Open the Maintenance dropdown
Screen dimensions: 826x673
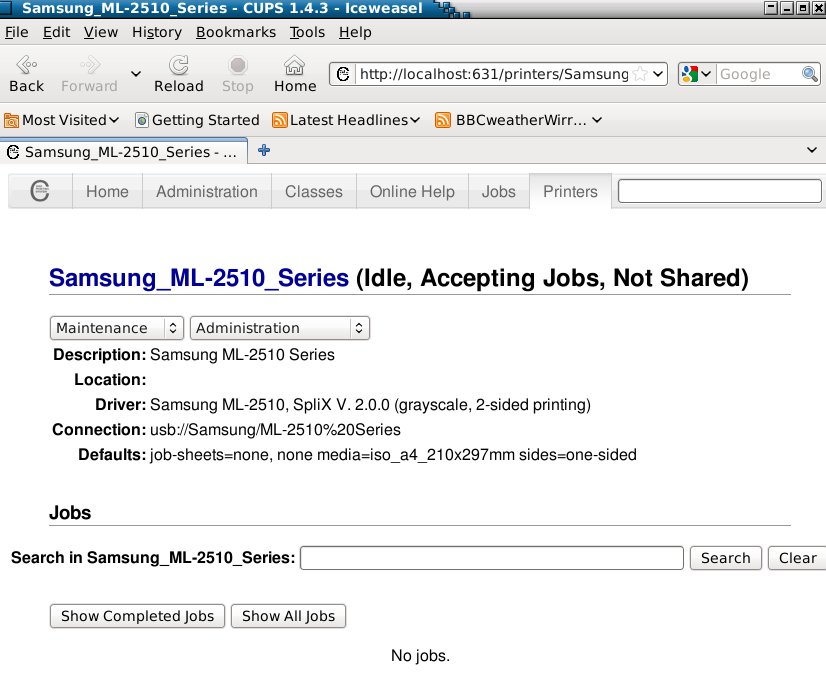[116, 328]
